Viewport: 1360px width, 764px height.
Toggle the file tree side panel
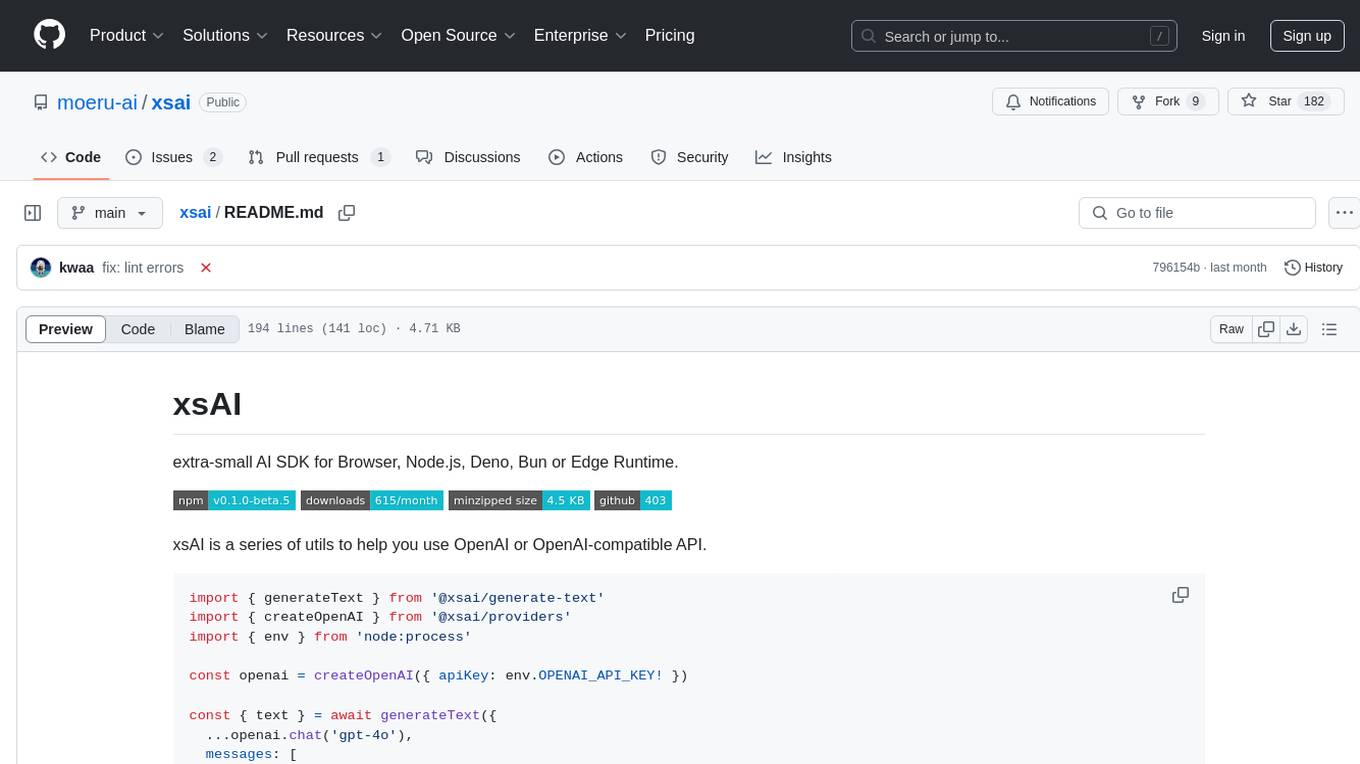click(x=33, y=213)
